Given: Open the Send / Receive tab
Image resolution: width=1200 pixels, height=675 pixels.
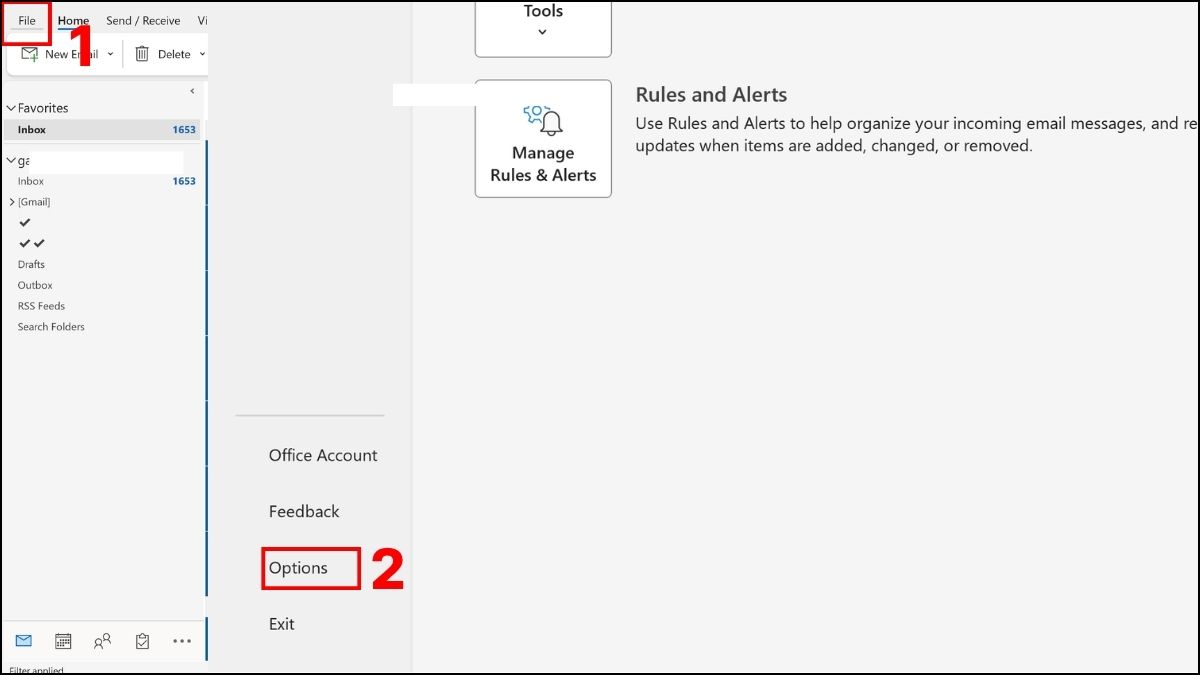Looking at the screenshot, I should click(x=143, y=20).
